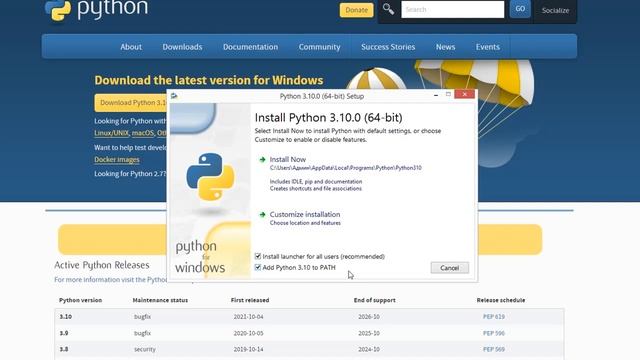Click the Active Python Releases heading
Image resolution: width=640 pixels, height=360 pixels.
pos(102,265)
